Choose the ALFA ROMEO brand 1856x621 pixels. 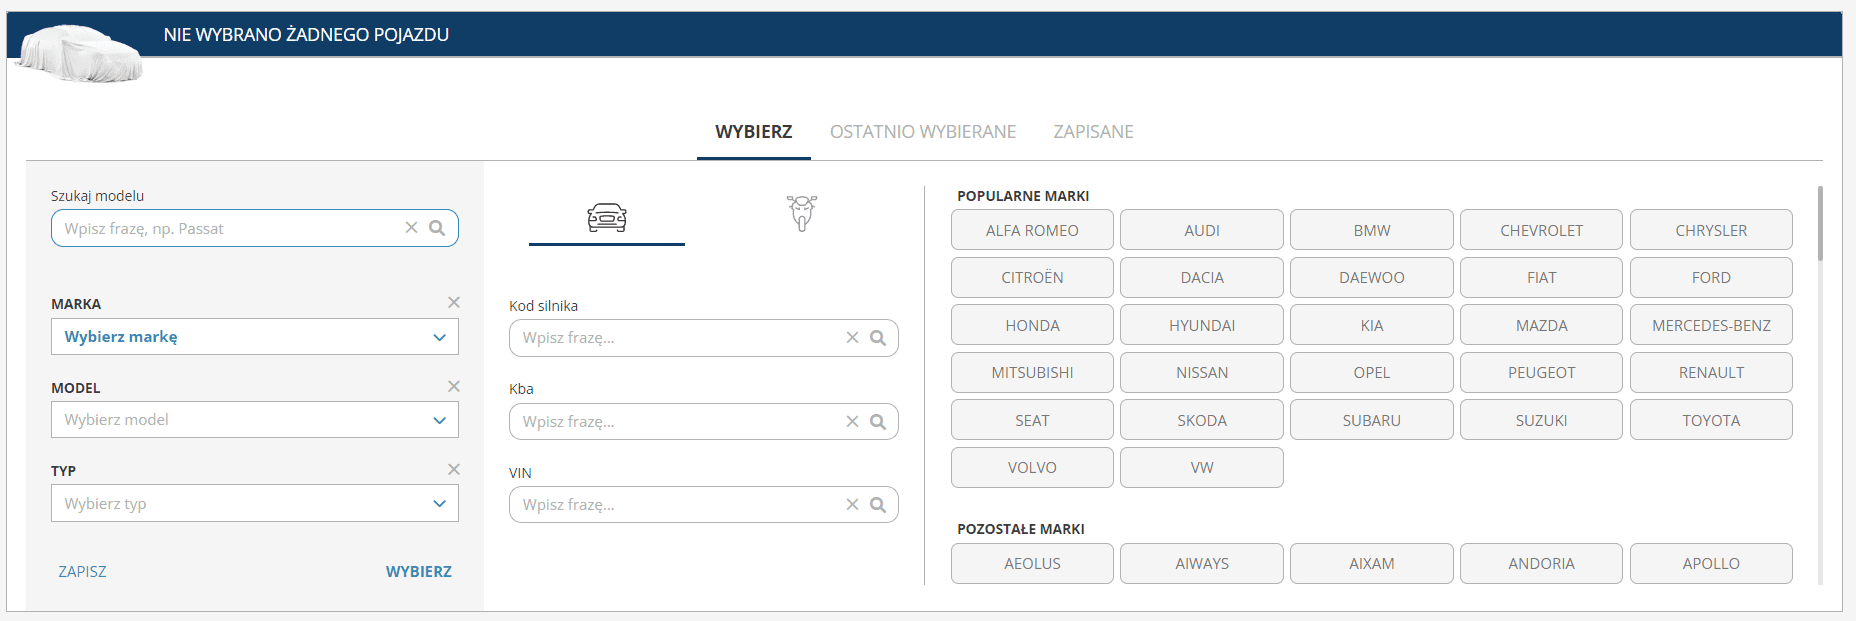coord(1032,230)
